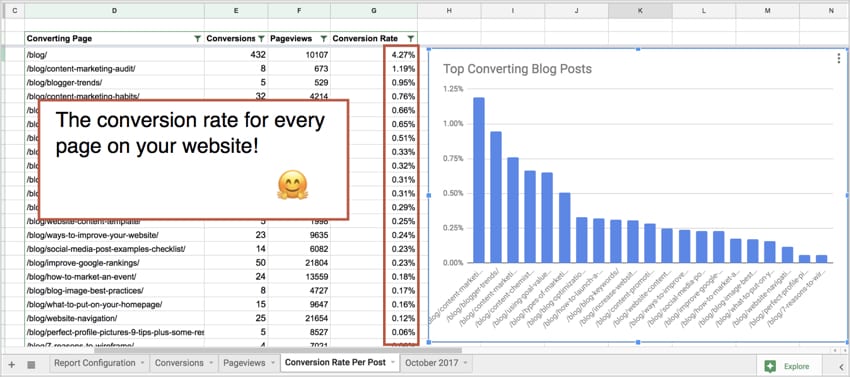Screen dimensions: 850x377
Task: Click the horizontal scrollbar under the sheet
Action: pos(277,350)
